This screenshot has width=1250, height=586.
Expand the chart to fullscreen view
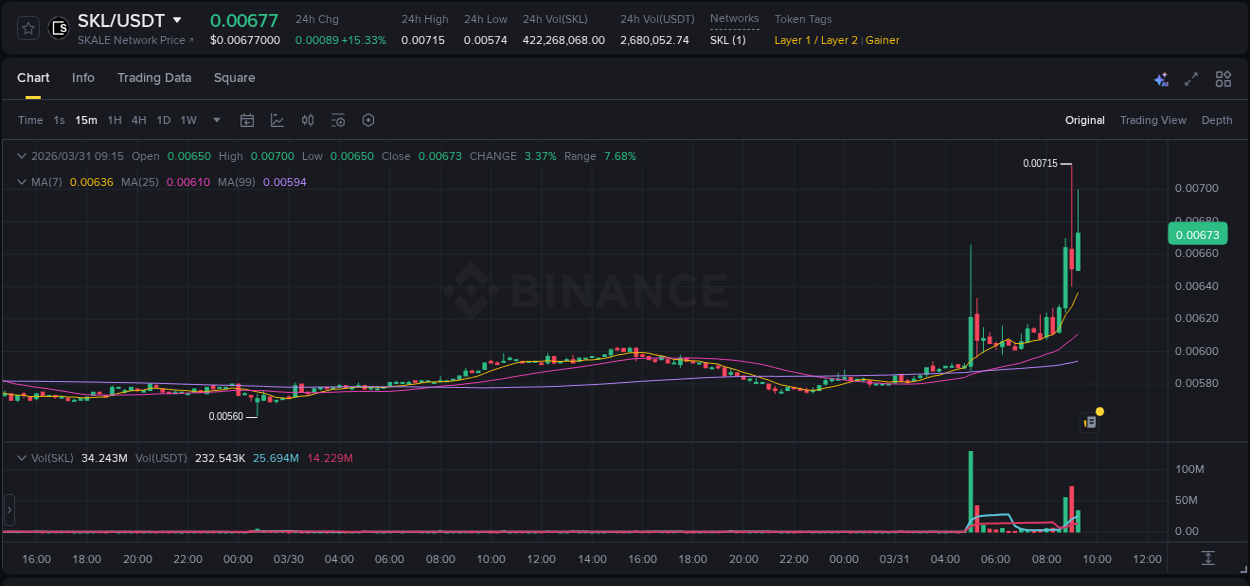coord(1191,78)
